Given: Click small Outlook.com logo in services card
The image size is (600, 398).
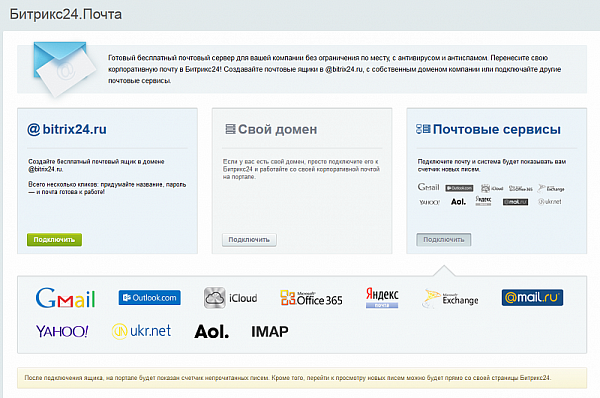Looking at the screenshot, I should 459,188.
